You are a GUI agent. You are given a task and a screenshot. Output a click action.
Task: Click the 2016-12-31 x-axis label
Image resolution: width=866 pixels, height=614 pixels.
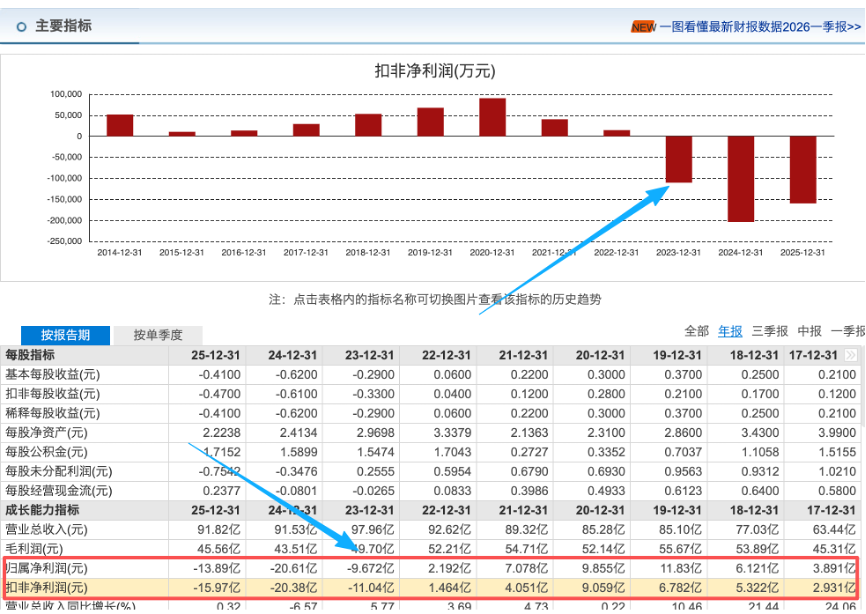tap(244, 252)
